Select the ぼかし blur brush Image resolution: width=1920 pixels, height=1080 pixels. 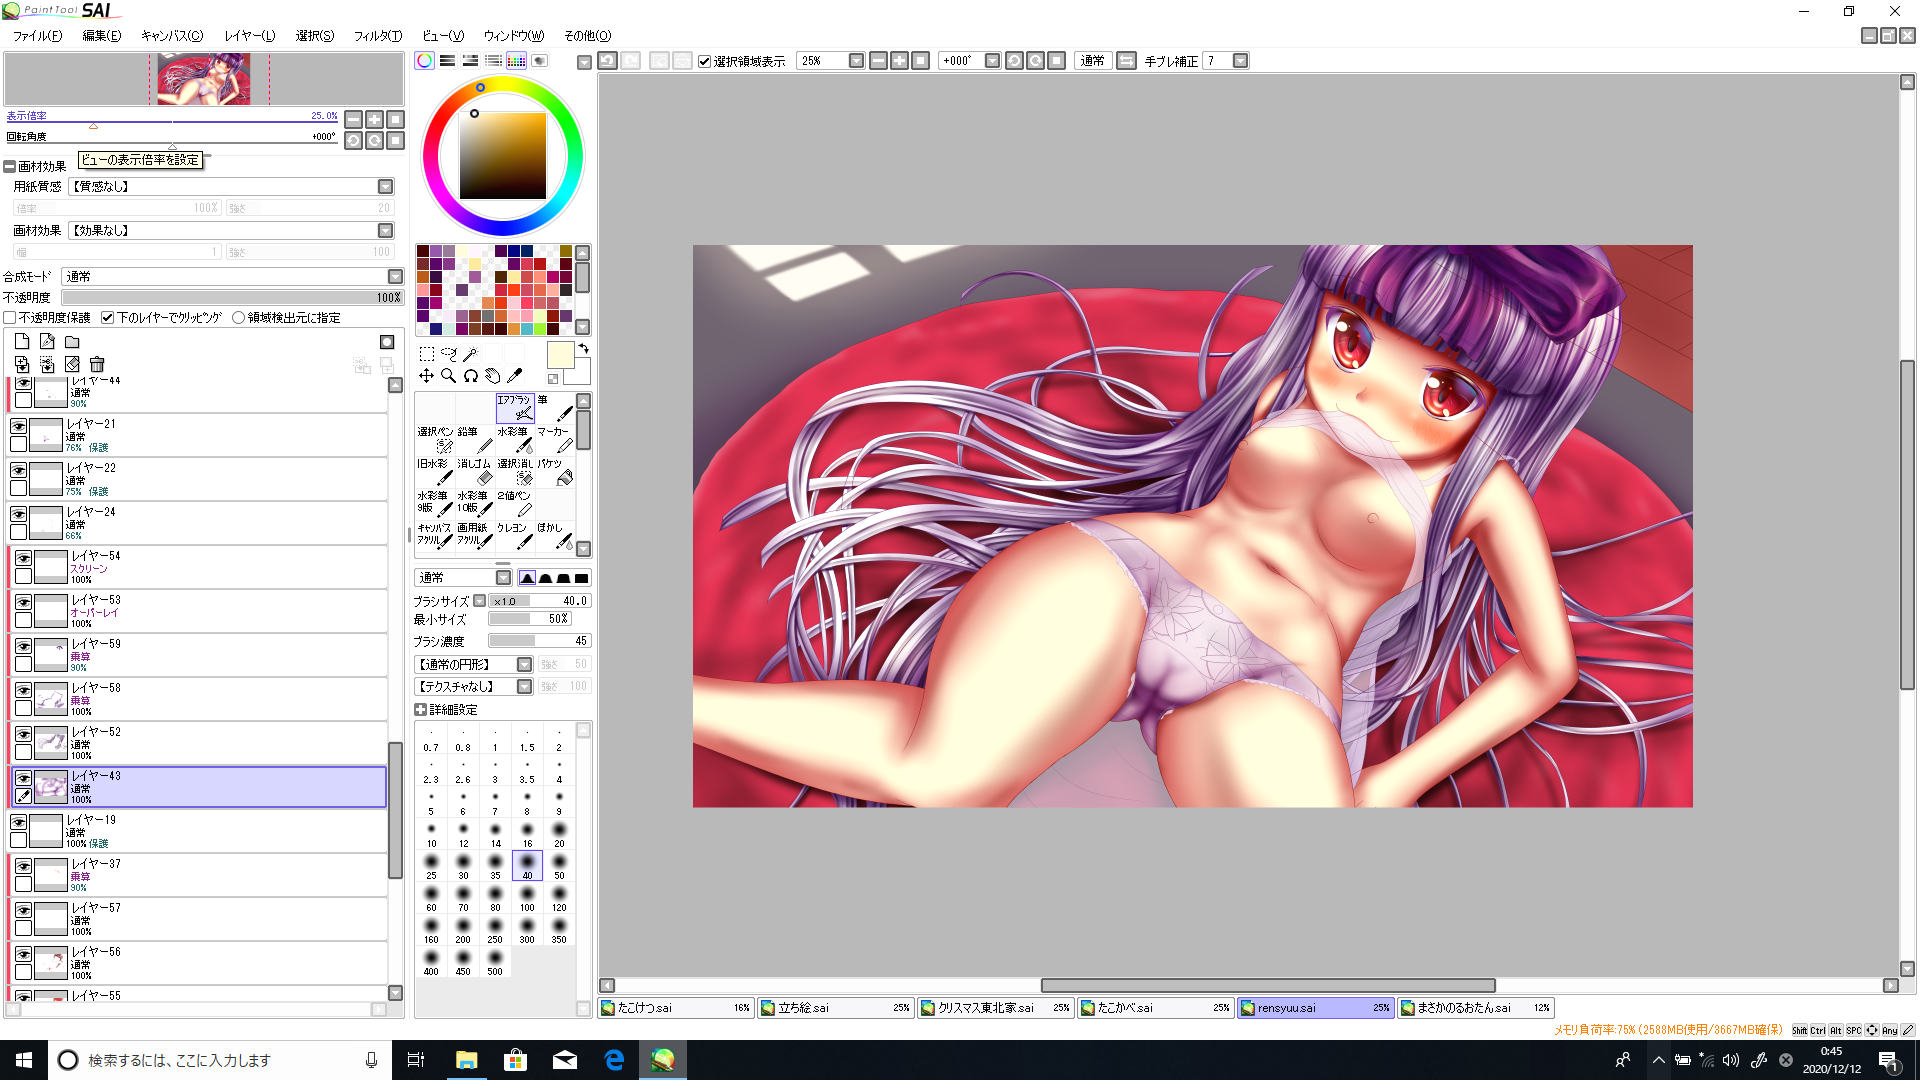[555, 536]
